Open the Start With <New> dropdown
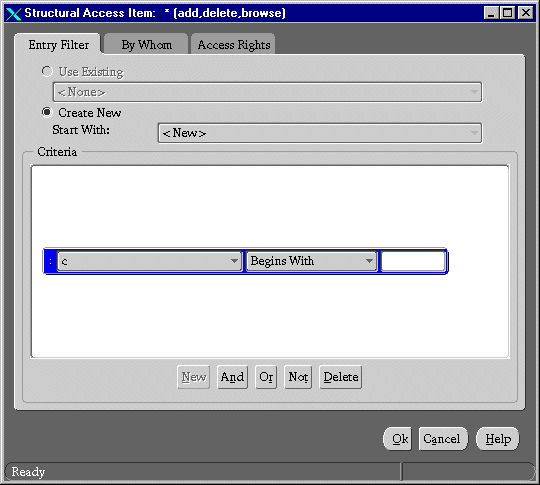Viewport: 540px width, 485px height. click(x=320, y=133)
